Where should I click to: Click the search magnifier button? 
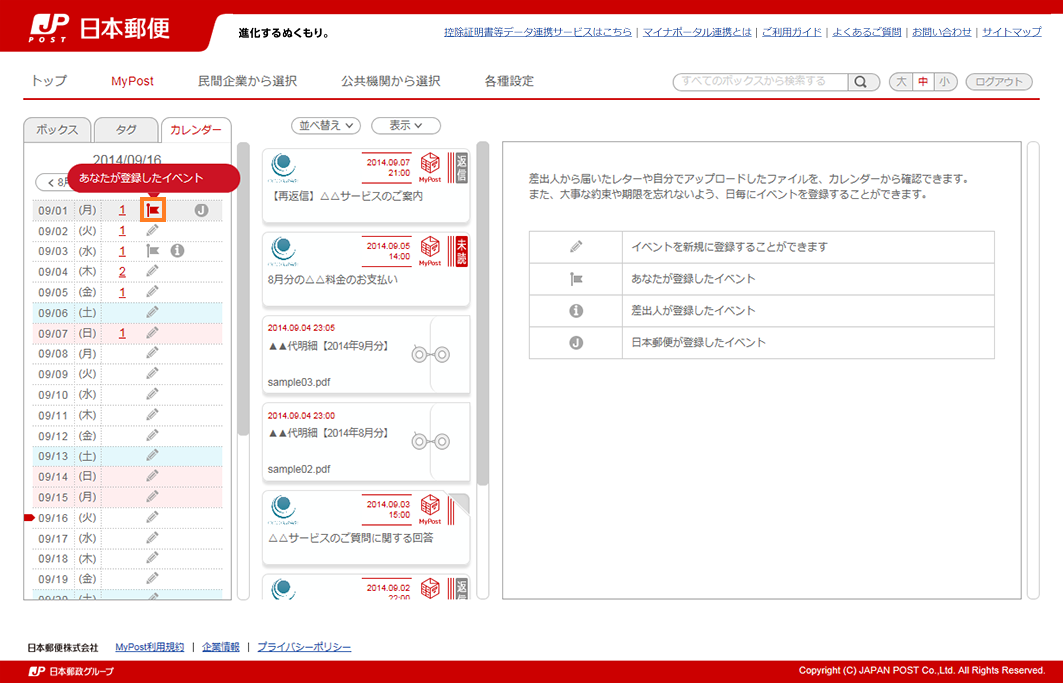[x=862, y=82]
